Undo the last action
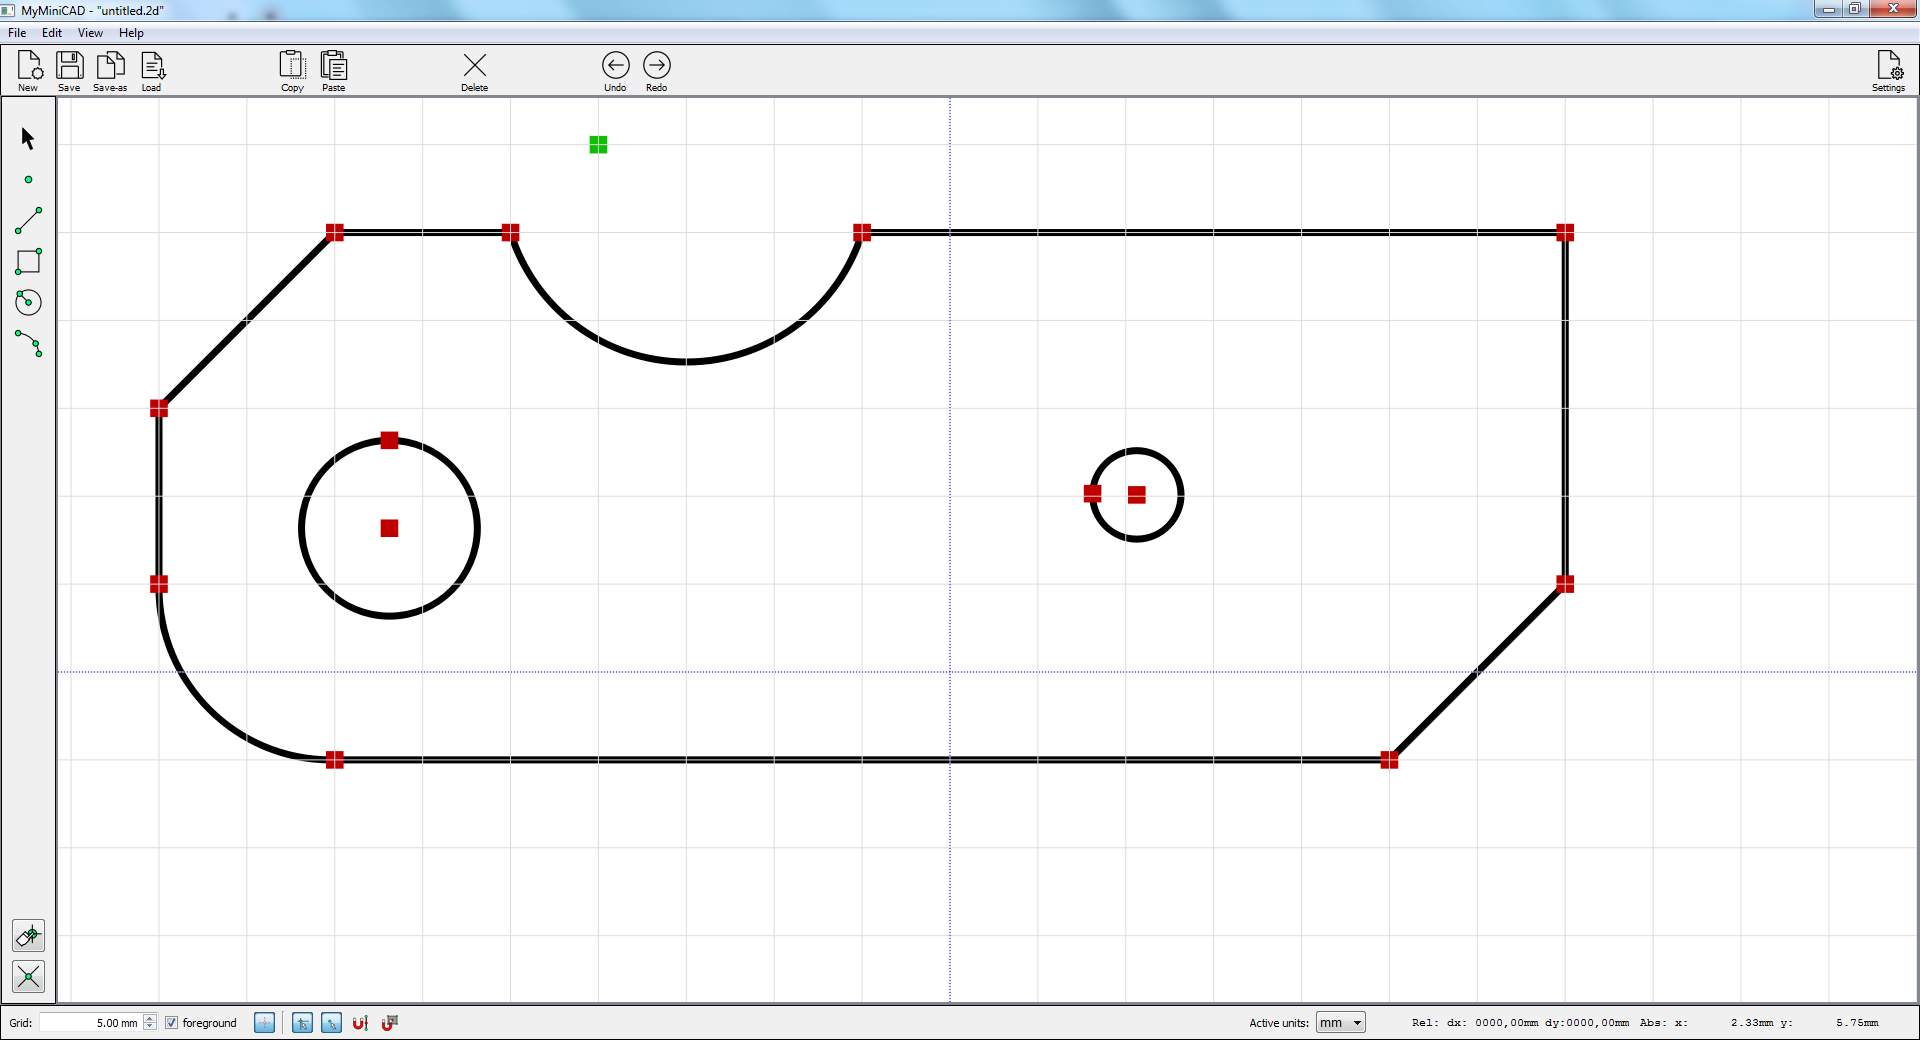The image size is (1920, 1040). tap(616, 71)
